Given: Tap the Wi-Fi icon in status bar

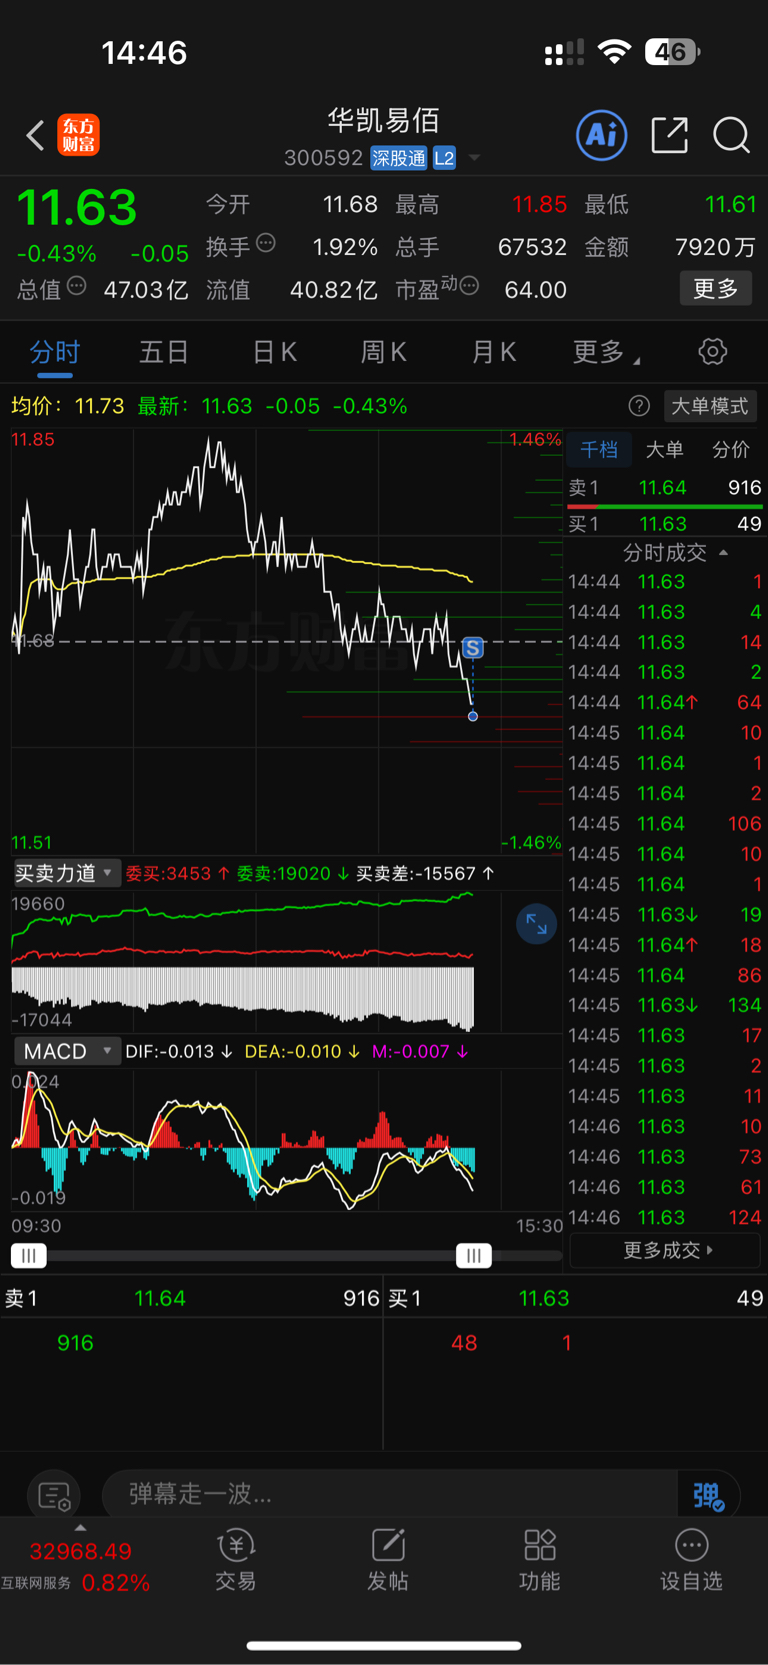Looking at the screenshot, I should pos(614,52).
